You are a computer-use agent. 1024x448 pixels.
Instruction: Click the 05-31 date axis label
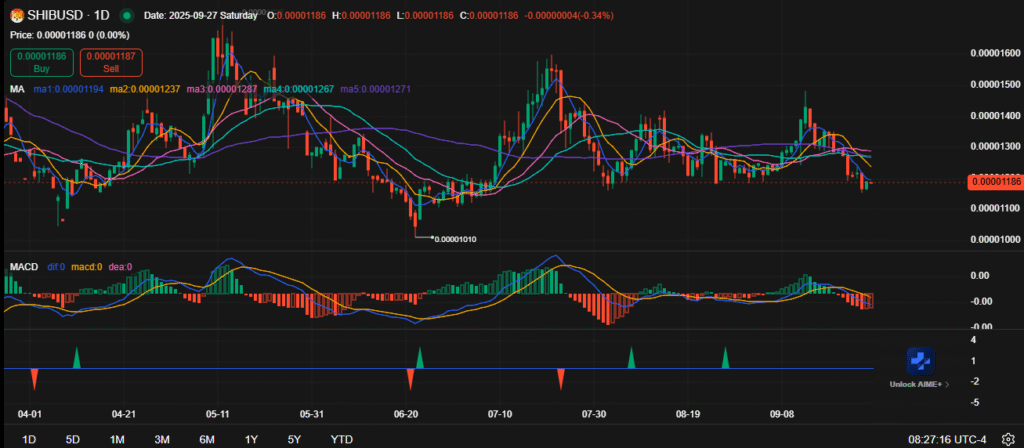[312, 414]
